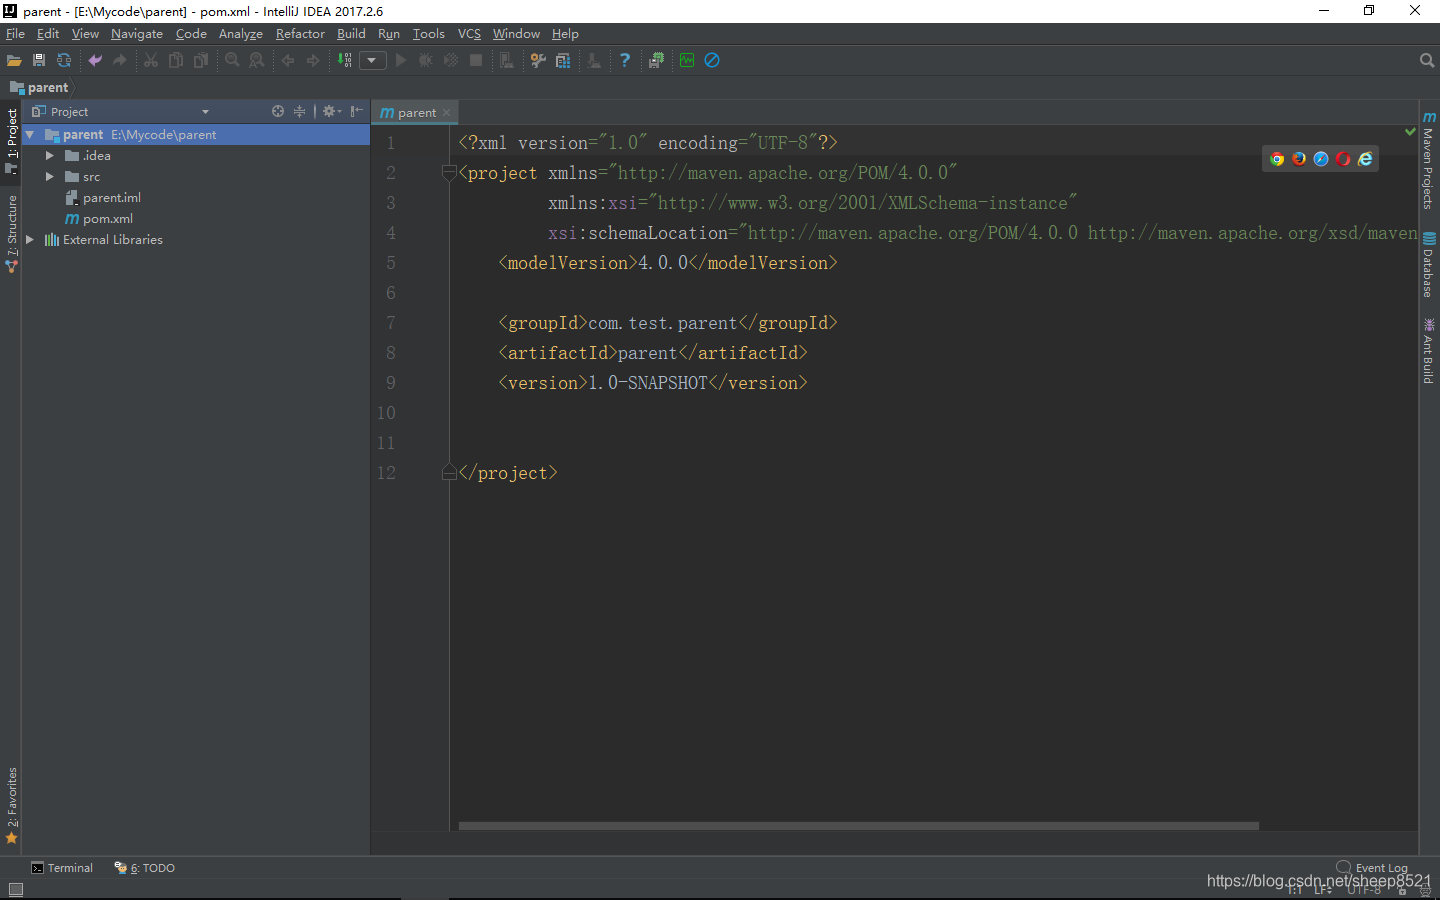Viewport: 1440px width, 900px height.
Task: Hide the Project panel with the hide icon
Action: pos(356,111)
